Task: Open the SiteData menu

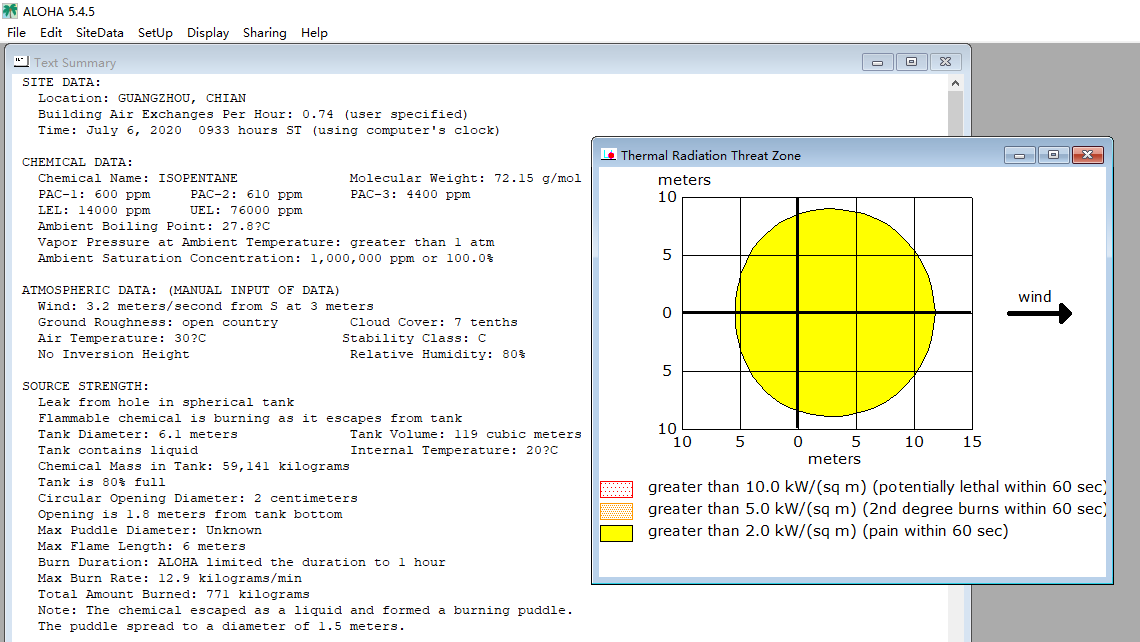Action: (100, 33)
